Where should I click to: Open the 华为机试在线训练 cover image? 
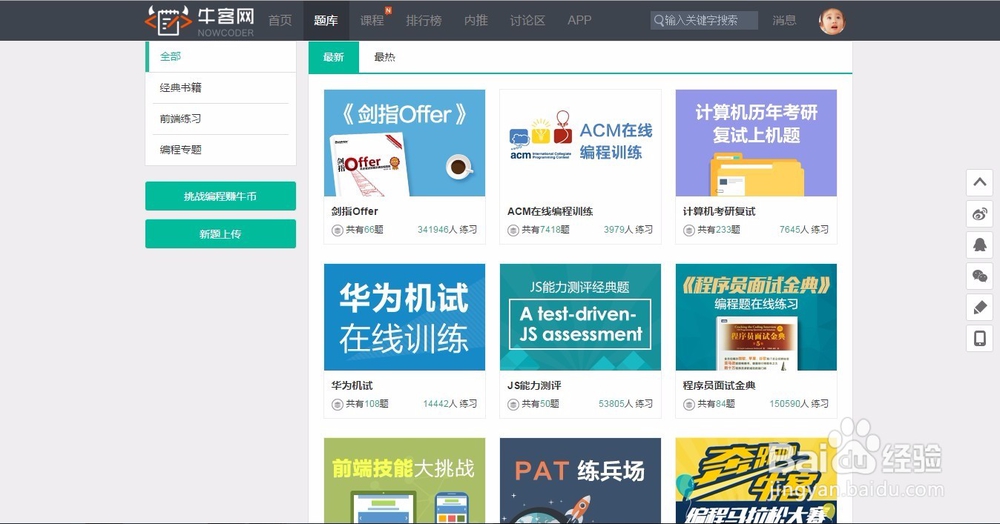coord(404,317)
